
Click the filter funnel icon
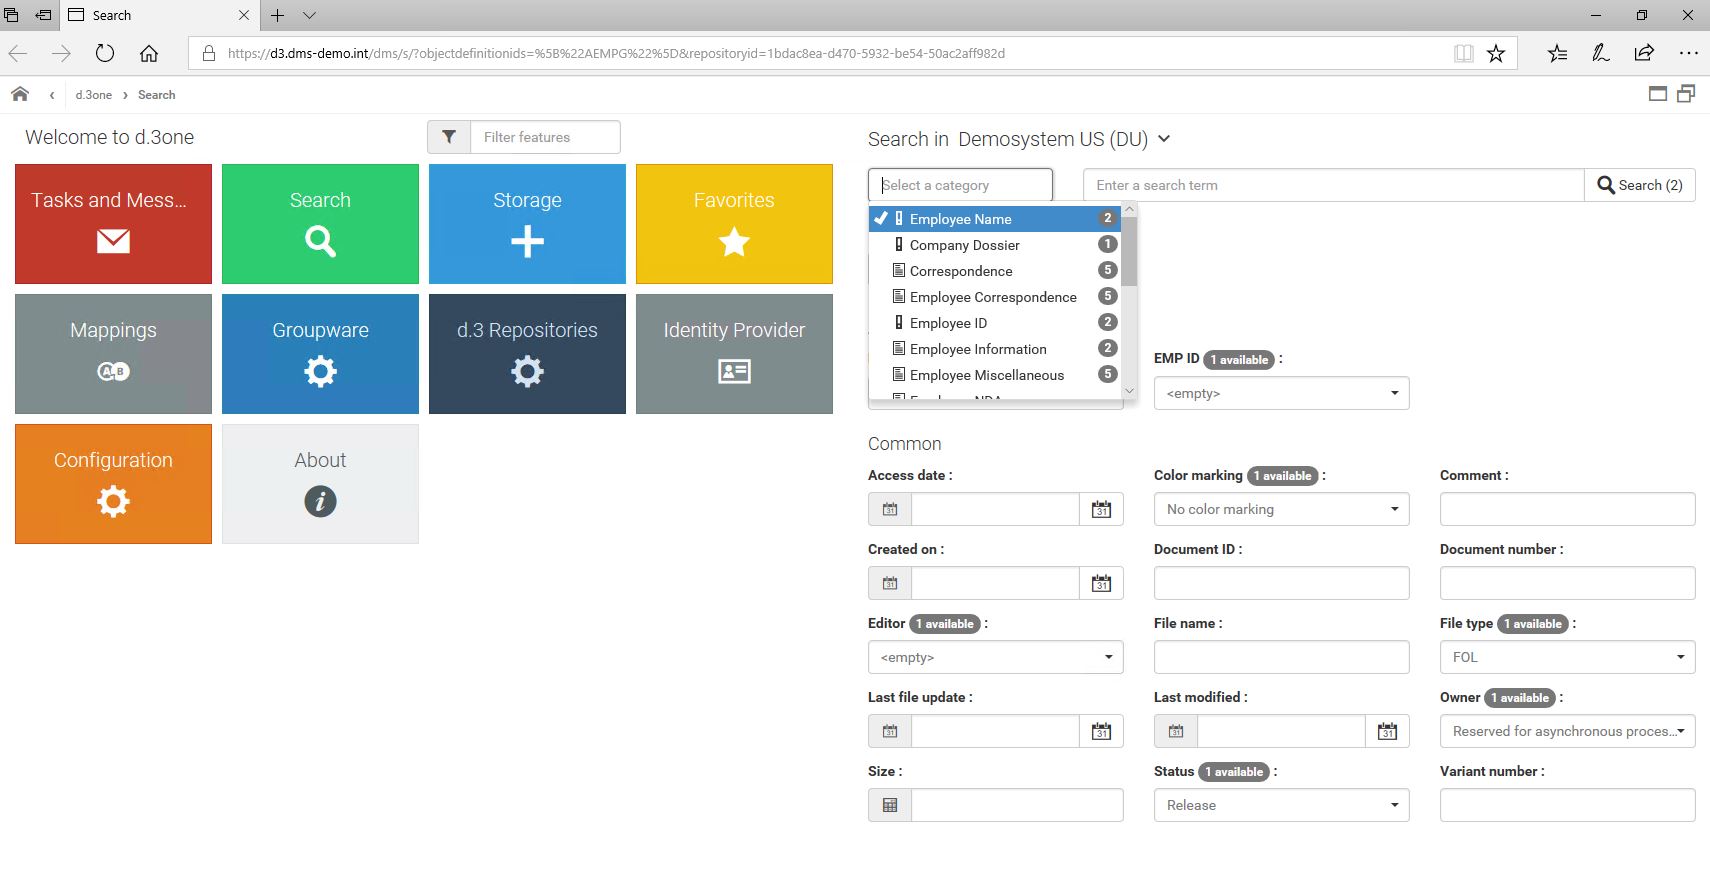(449, 137)
